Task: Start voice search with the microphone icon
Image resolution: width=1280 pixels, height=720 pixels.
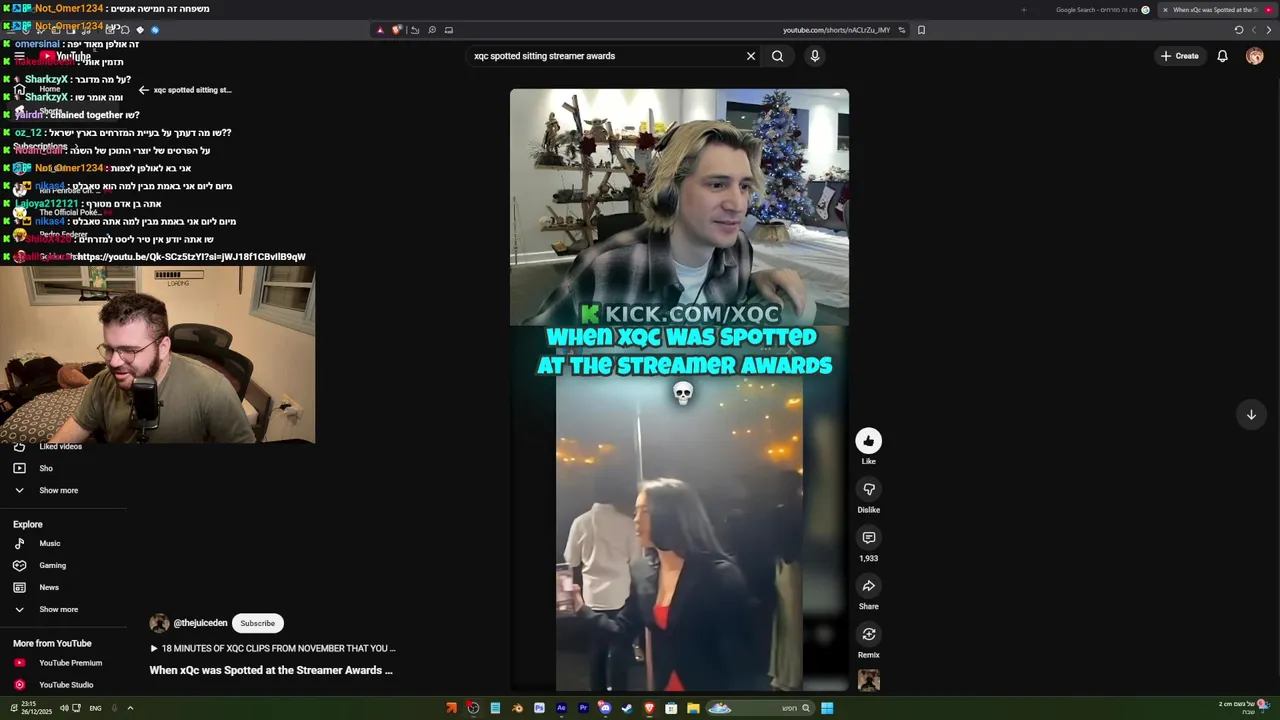Action: coord(815,56)
